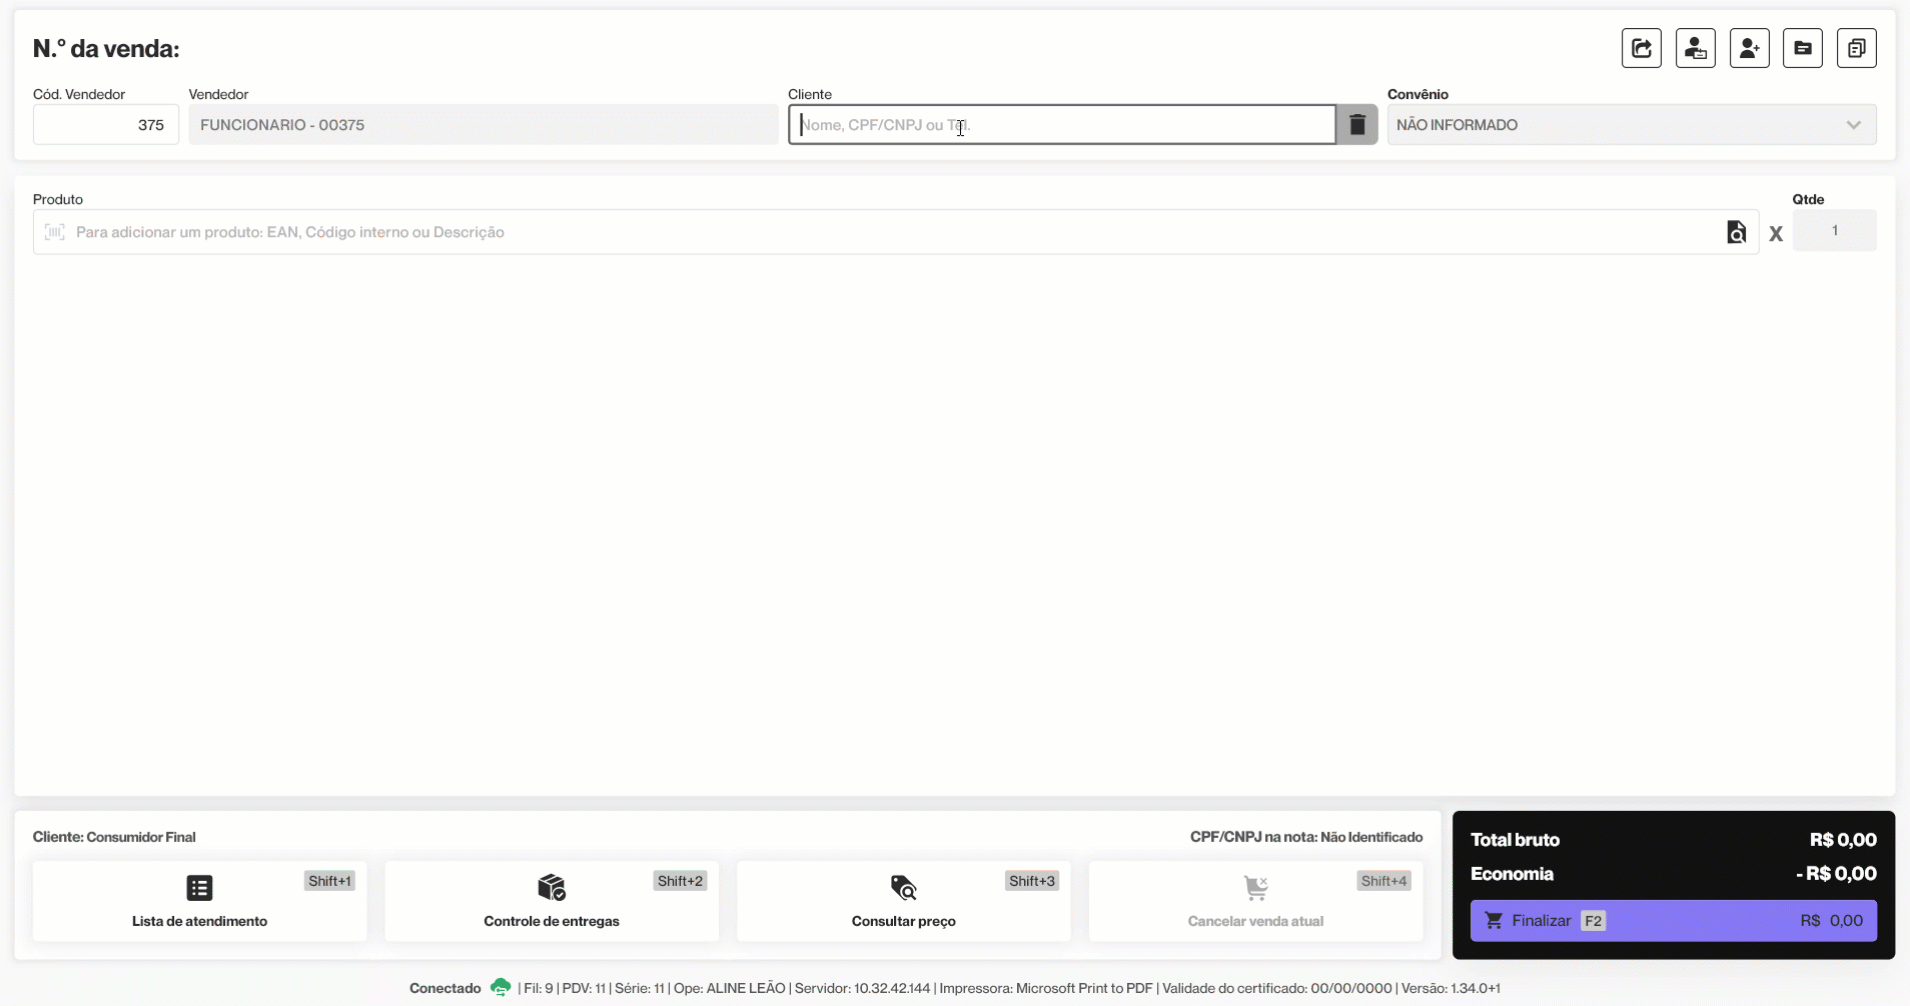This screenshot has width=1910, height=1006.
Task: Click the 'Ope: ALINE LEÃO' status entry
Action: [x=729, y=988]
